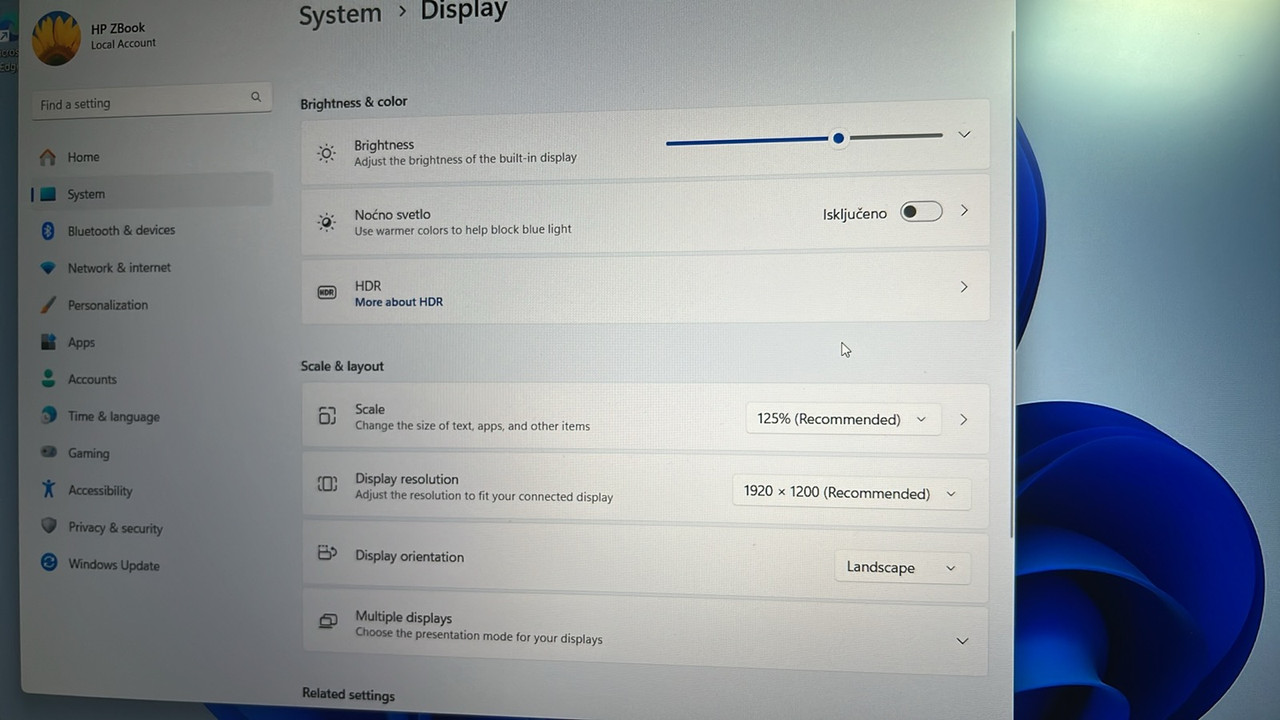This screenshot has width=1280, height=720.
Task: Click the Privacy & security shield icon
Action: click(48, 527)
